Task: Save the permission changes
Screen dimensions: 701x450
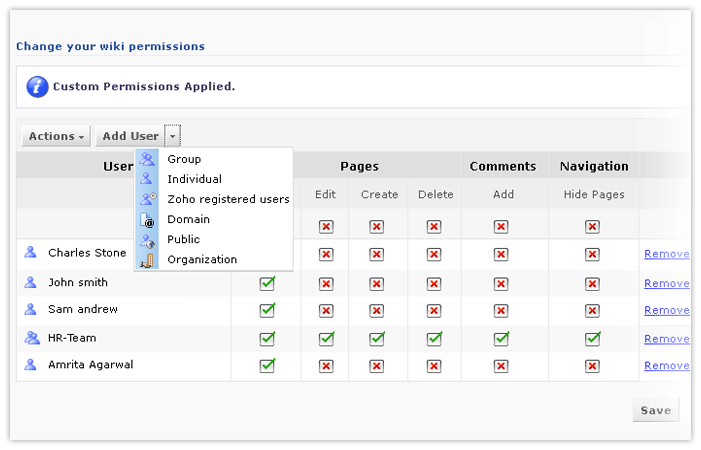Action: click(x=655, y=410)
